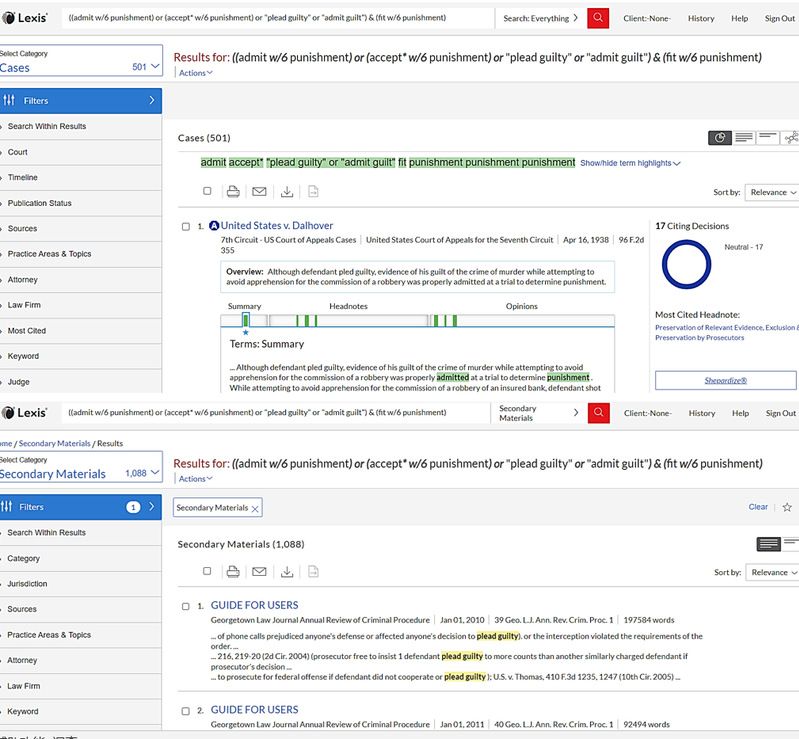Remove the Secondary Materials filter chip

click(255, 508)
